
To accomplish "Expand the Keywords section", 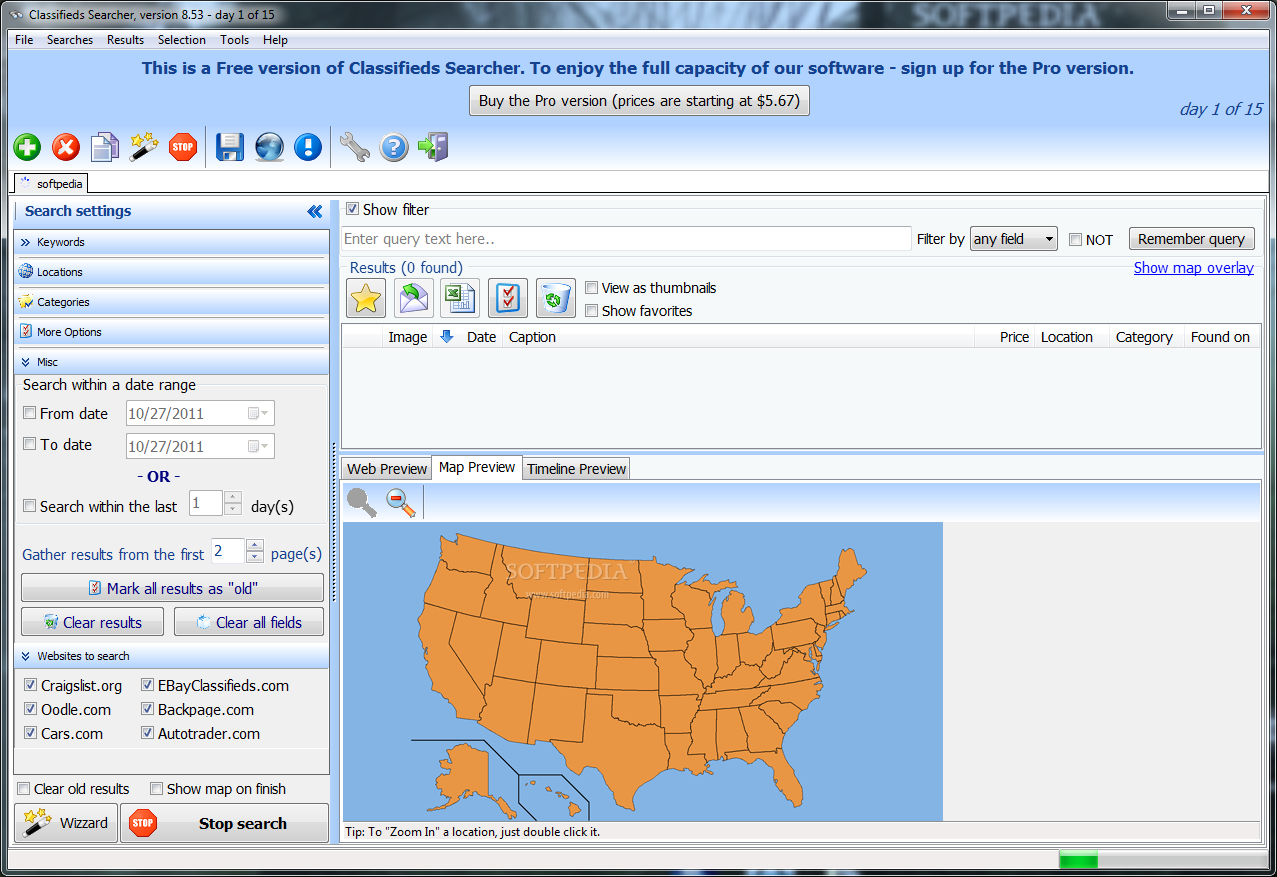I will coord(171,242).
